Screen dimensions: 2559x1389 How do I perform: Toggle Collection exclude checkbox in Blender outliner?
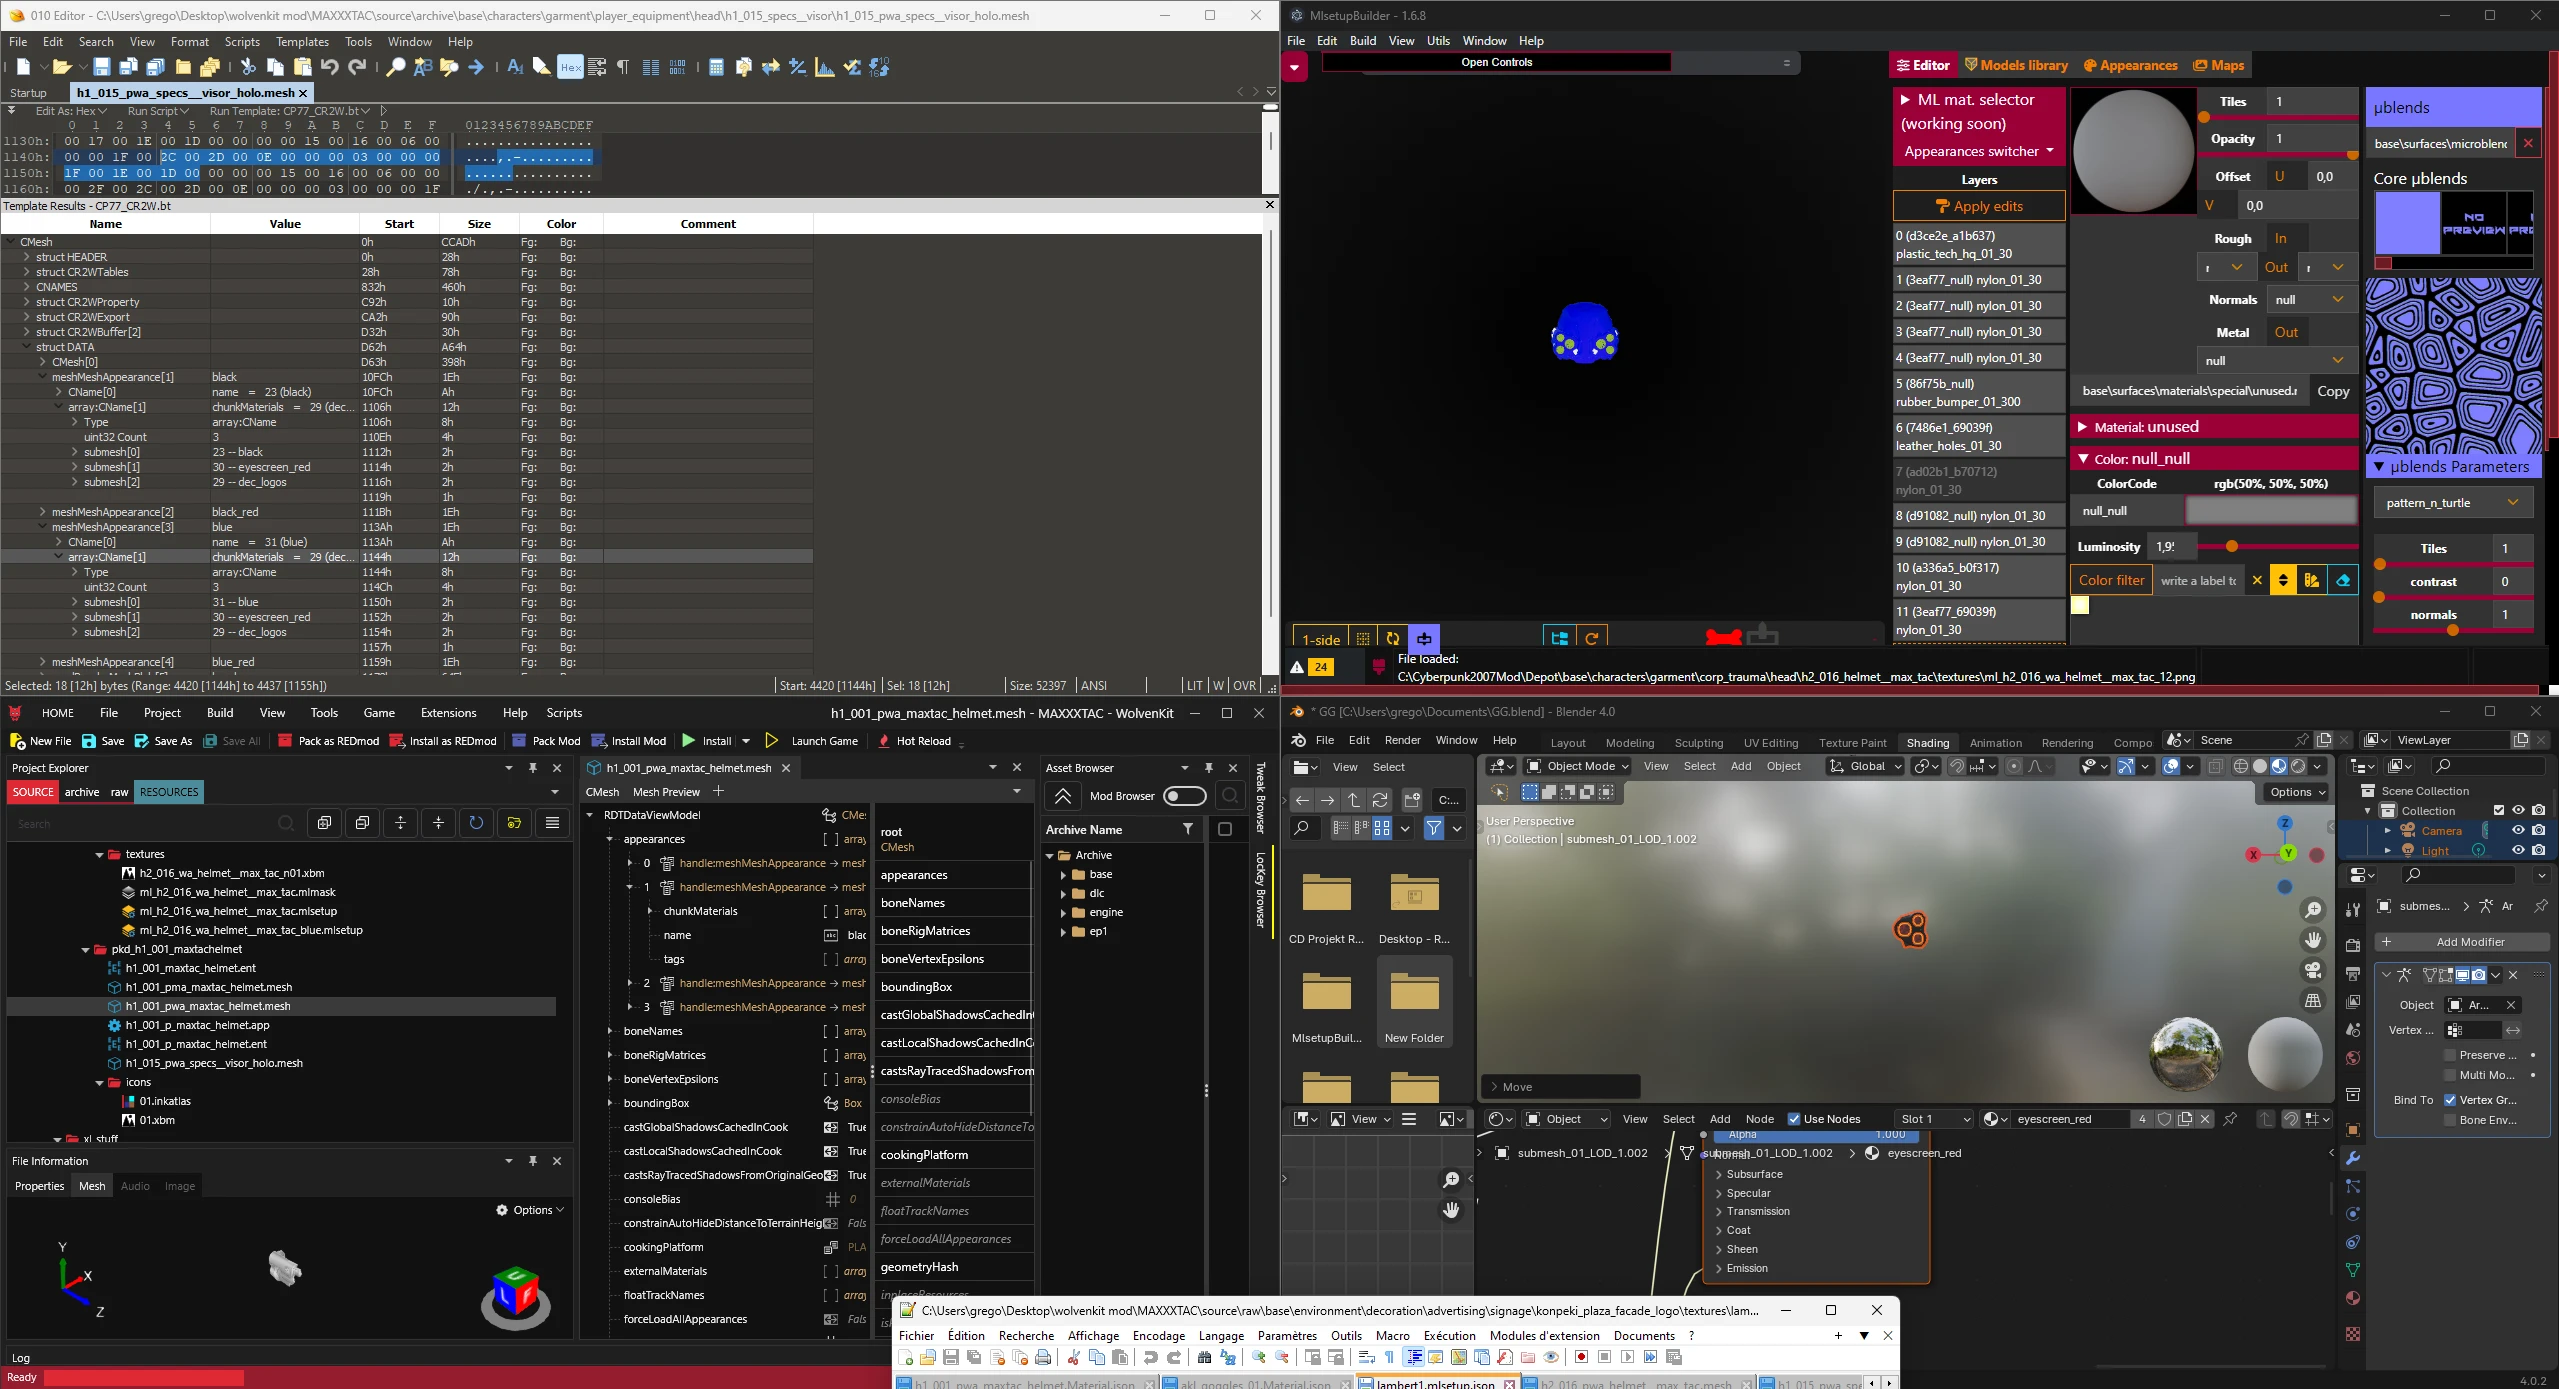2499,810
